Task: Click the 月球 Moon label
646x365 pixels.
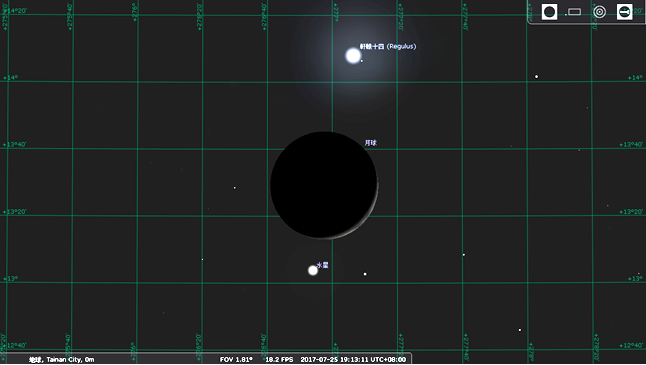Action: coord(370,143)
